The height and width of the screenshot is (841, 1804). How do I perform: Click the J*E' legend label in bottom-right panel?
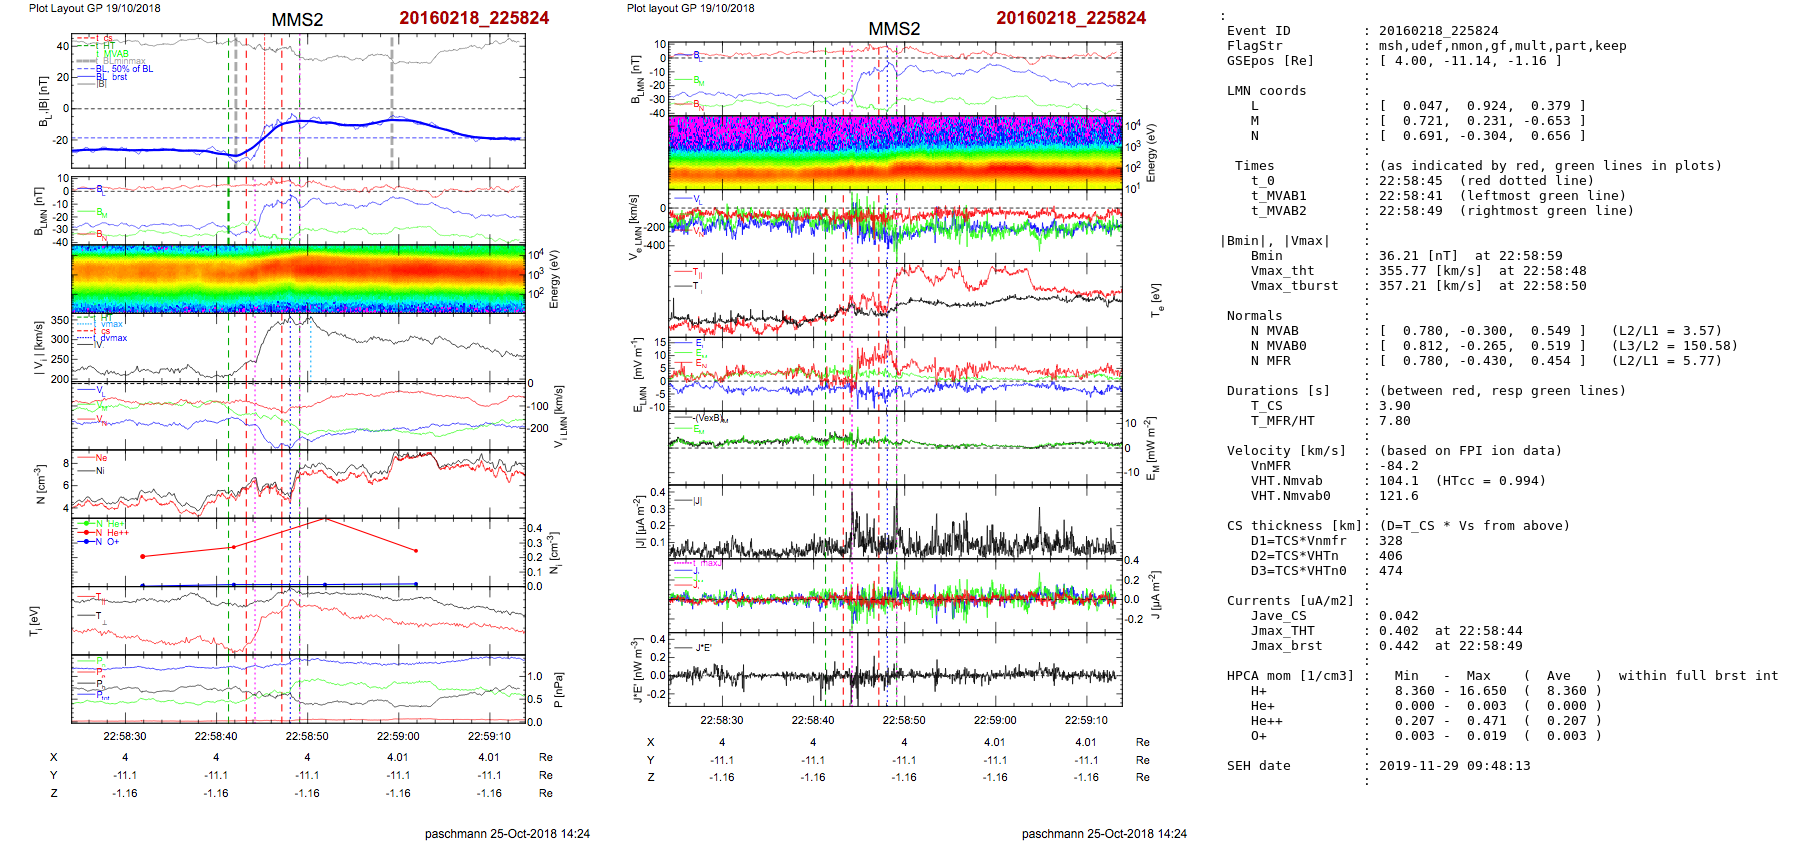click(x=703, y=648)
